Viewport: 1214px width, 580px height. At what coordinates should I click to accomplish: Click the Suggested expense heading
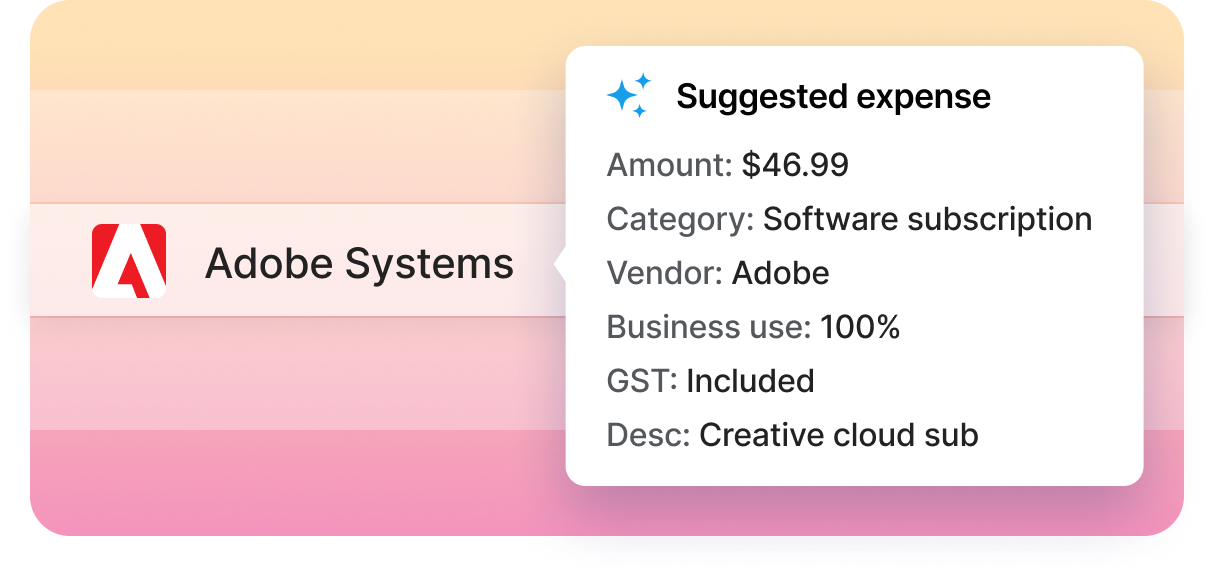[x=834, y=95]
